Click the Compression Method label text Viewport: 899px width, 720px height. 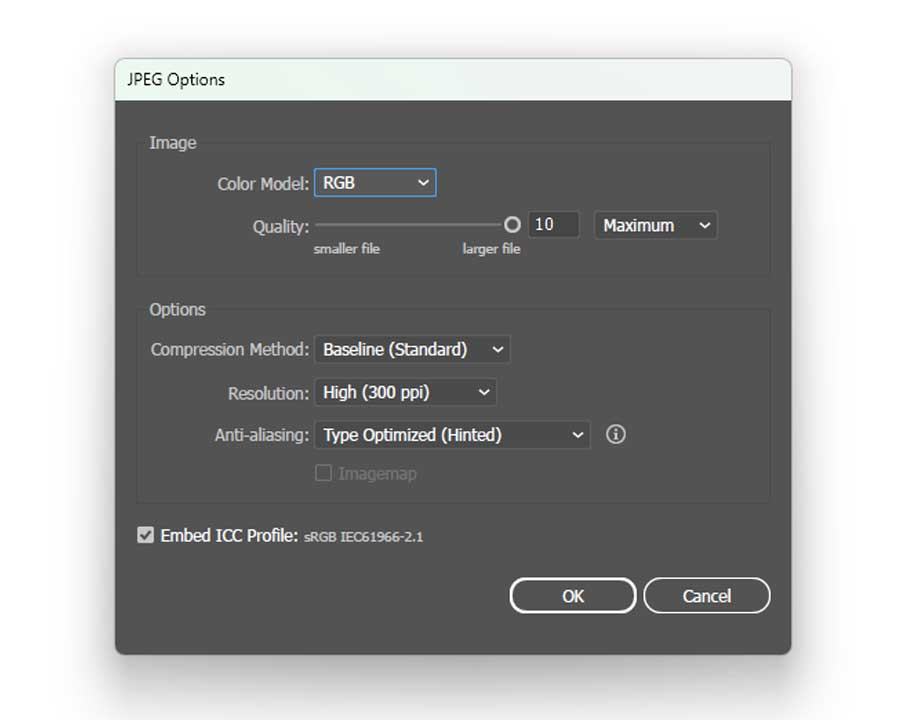pos(230,350)
